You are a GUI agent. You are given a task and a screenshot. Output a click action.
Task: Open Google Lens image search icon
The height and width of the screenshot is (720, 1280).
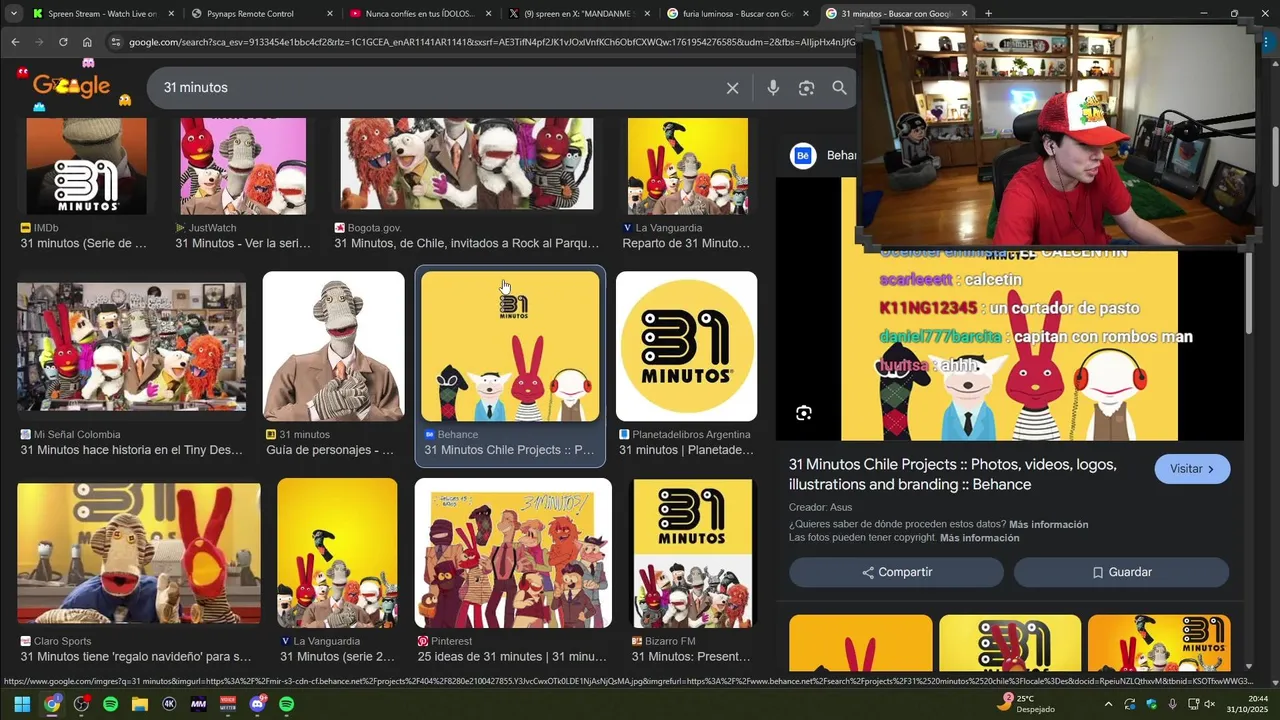coord(806,88)
